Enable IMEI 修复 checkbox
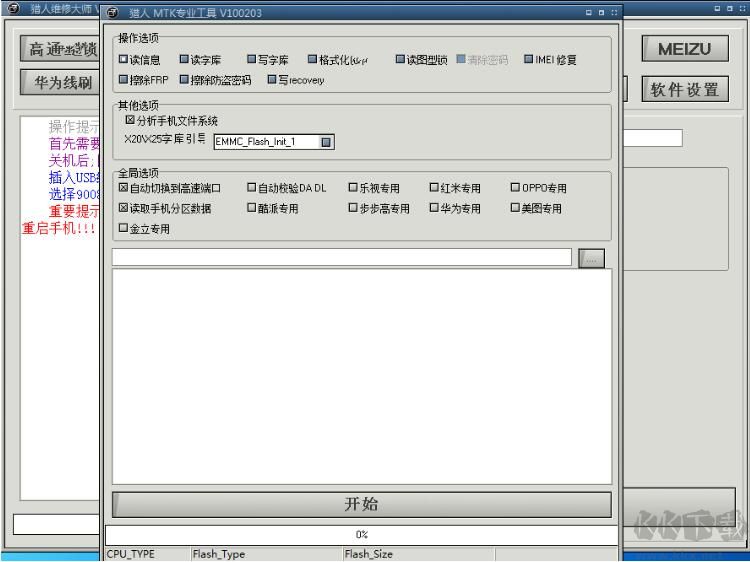The width and height of the screenshot is (750, 562). [529, 59]
